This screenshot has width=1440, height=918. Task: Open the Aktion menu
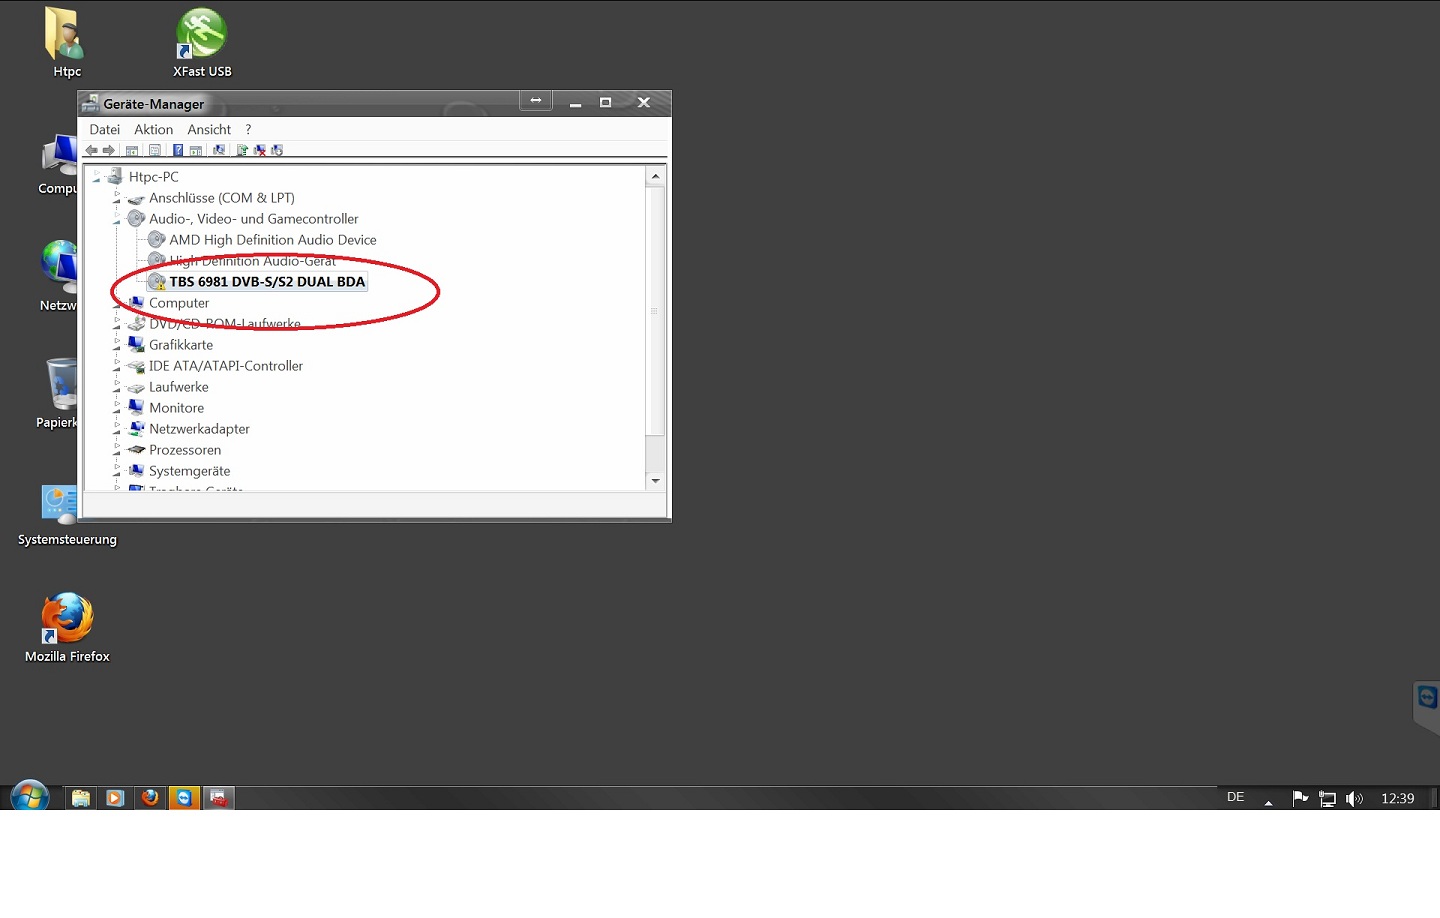point(153,129)
